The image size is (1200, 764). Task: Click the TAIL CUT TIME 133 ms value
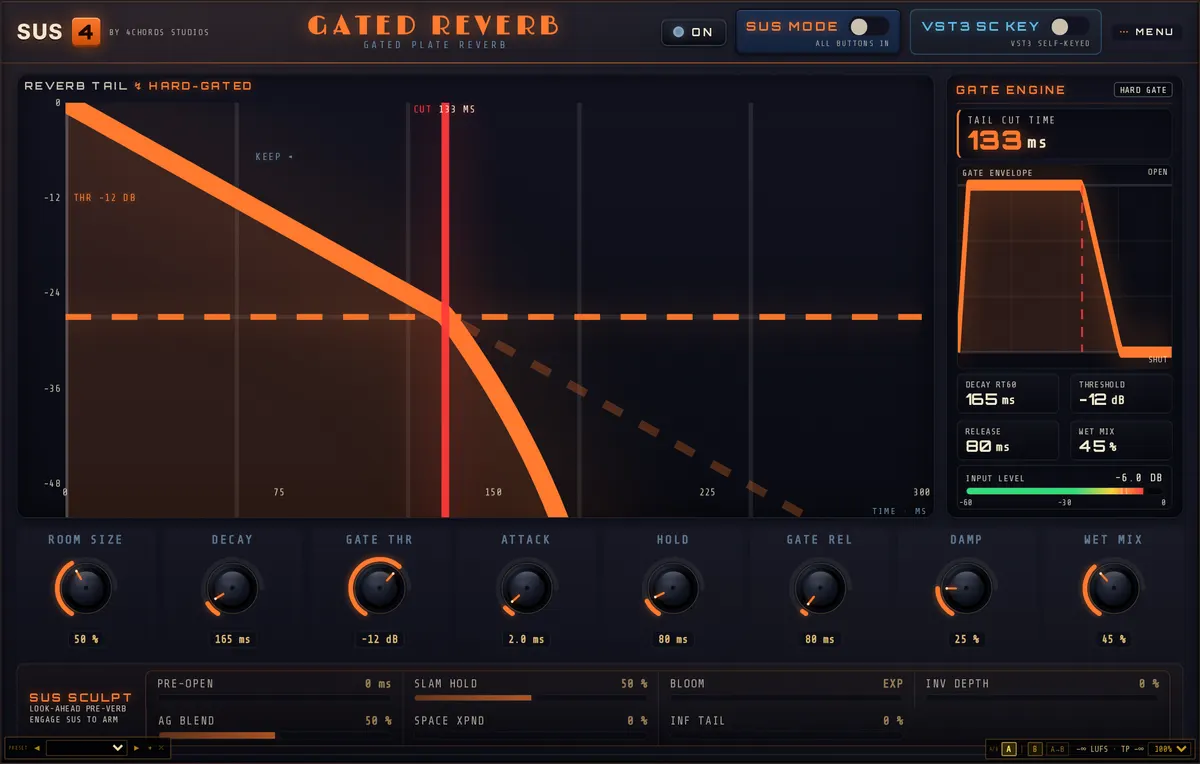pos(1006,142)
